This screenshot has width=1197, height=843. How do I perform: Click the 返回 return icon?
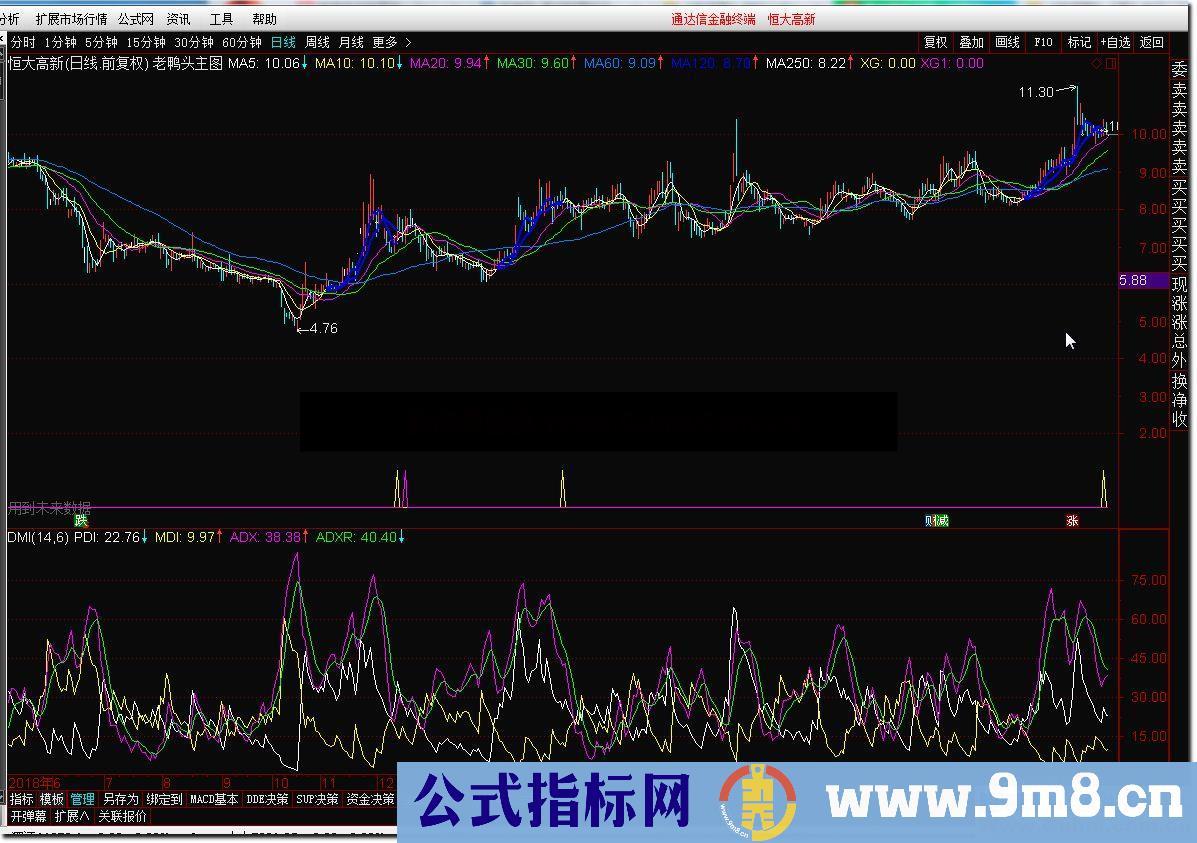pyautogui.click(x=1154, y=43)
